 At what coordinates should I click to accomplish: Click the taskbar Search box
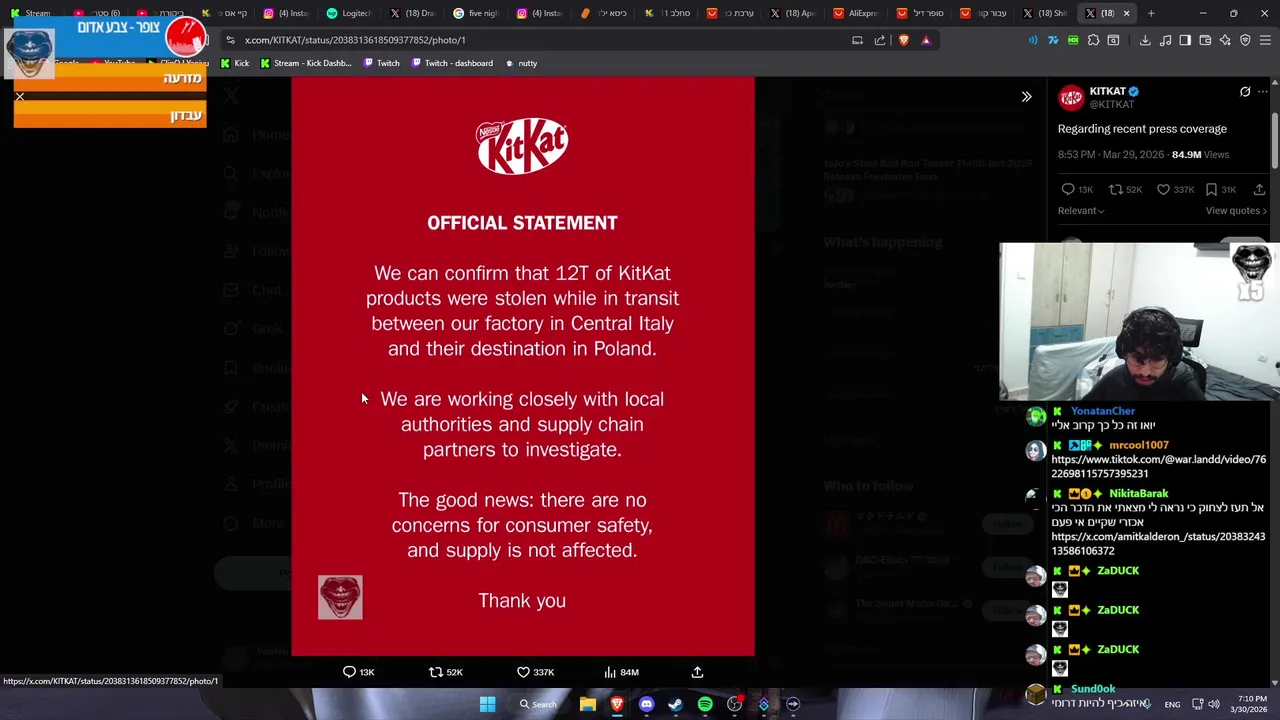[538, 704]
